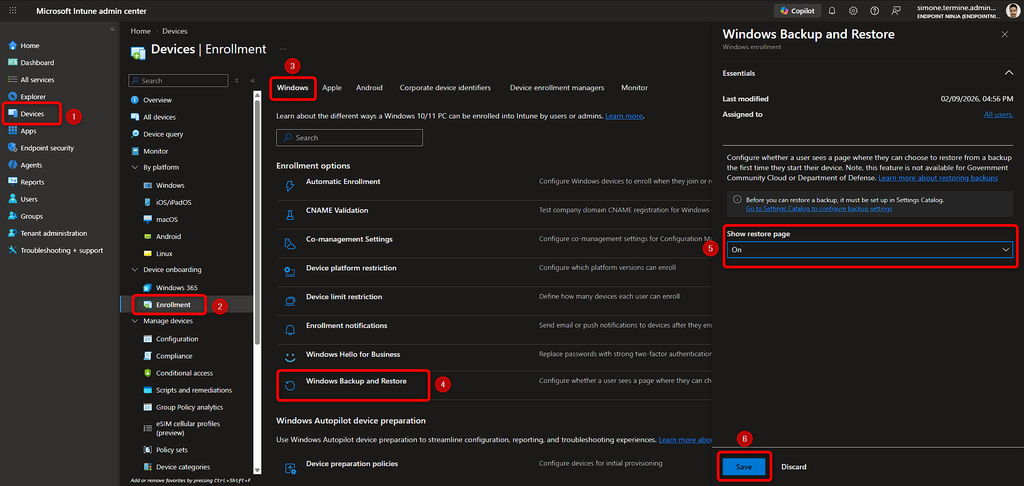
Task: Open the help question mark icon
Action: pos(874,11)
